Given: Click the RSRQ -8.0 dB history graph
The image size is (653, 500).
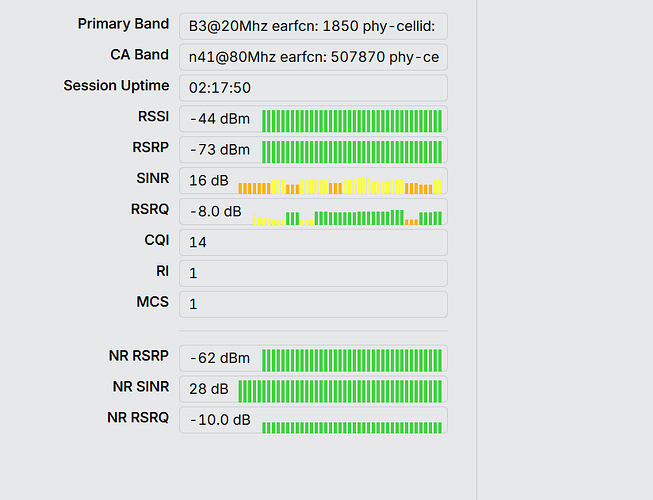Looking at the screenshot, I should click(x=347, y=217).
